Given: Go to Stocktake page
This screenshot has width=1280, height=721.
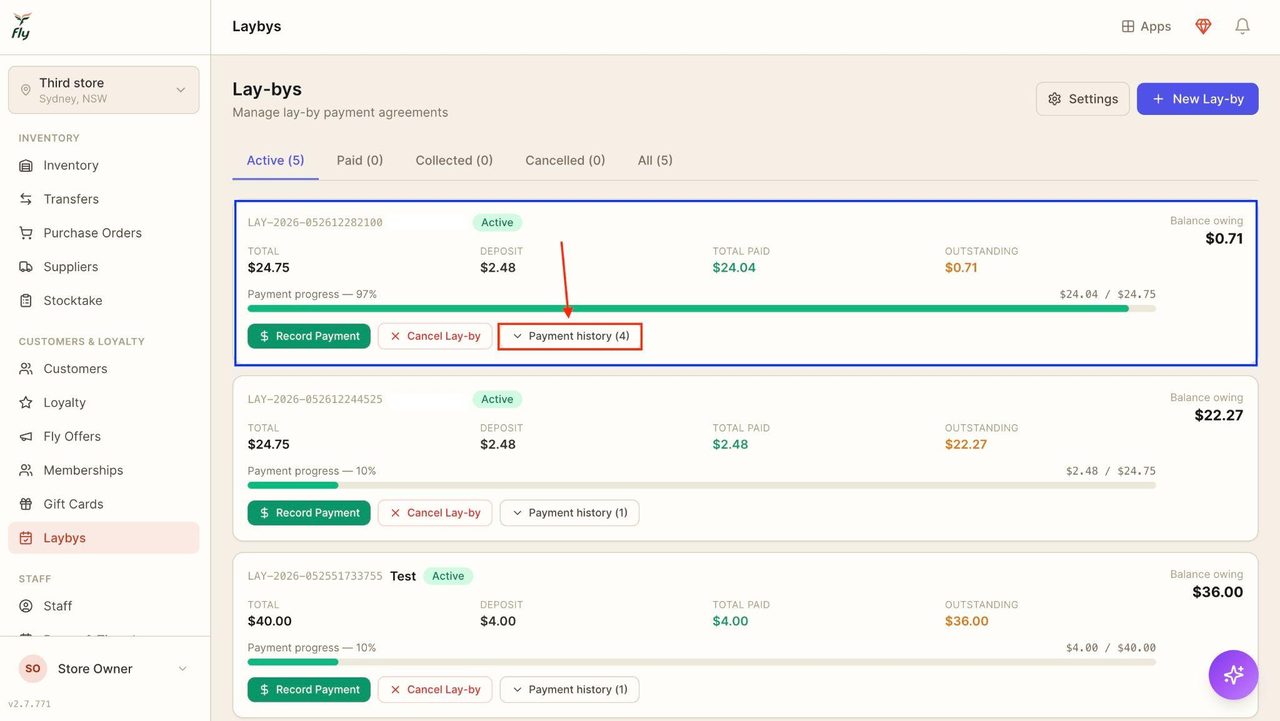Looking at the screenshot, I should pyautogui.click(x=104, y=301).
